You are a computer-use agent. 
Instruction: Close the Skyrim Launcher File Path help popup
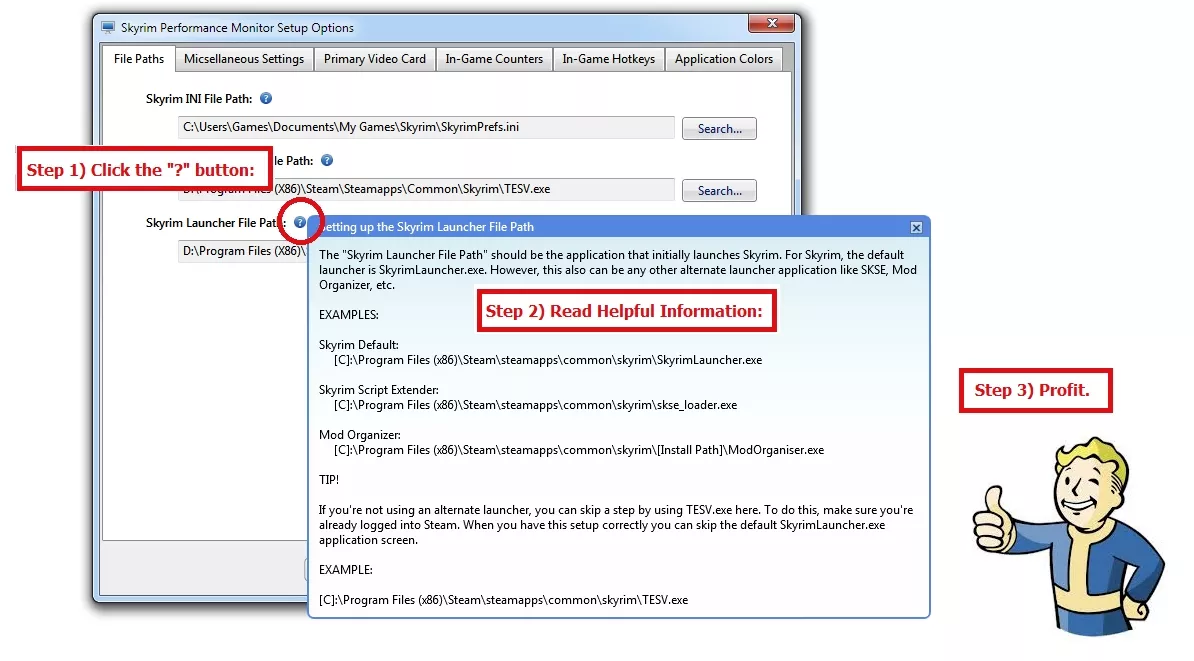point(916,227)
